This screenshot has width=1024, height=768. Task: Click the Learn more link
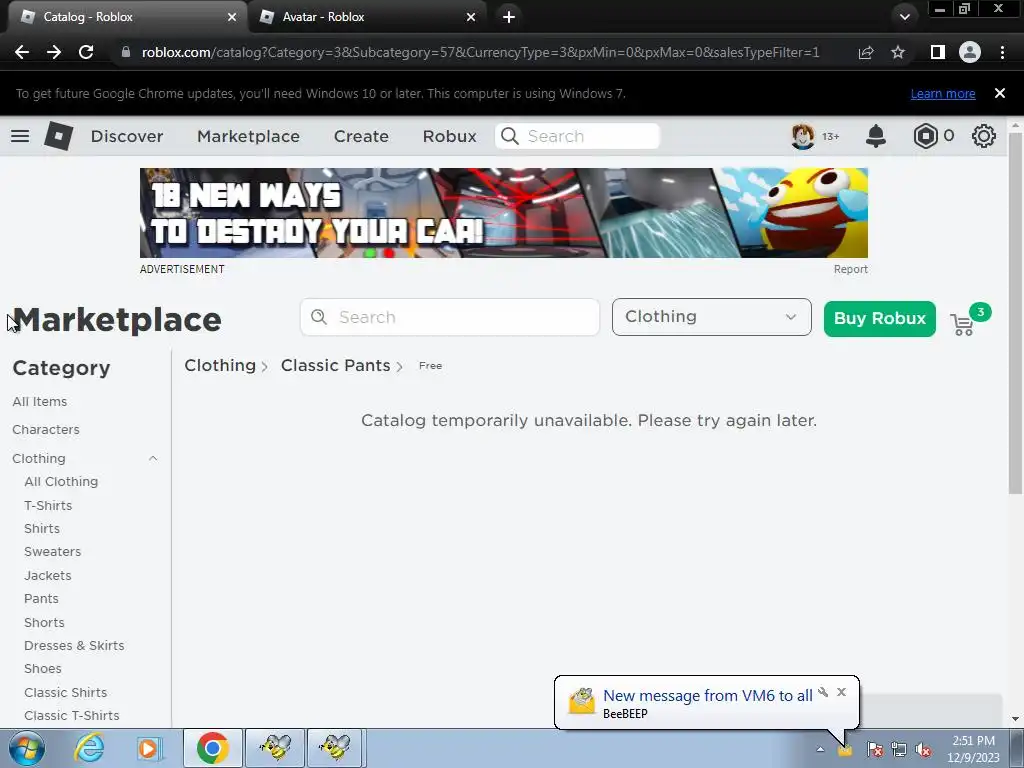(943, 93)
